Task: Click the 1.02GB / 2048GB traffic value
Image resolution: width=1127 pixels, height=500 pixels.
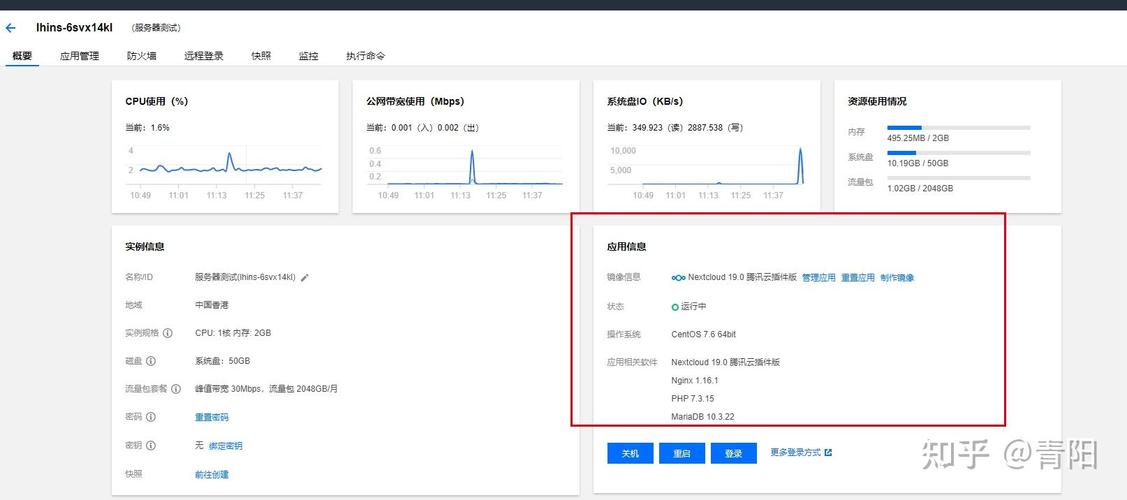Action: pyautogui.click(x=920, y=188)
